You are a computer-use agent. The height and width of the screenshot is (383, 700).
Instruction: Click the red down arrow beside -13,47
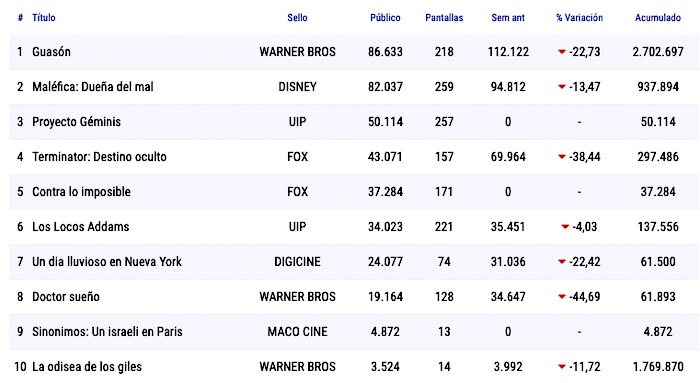pos(562,87)
